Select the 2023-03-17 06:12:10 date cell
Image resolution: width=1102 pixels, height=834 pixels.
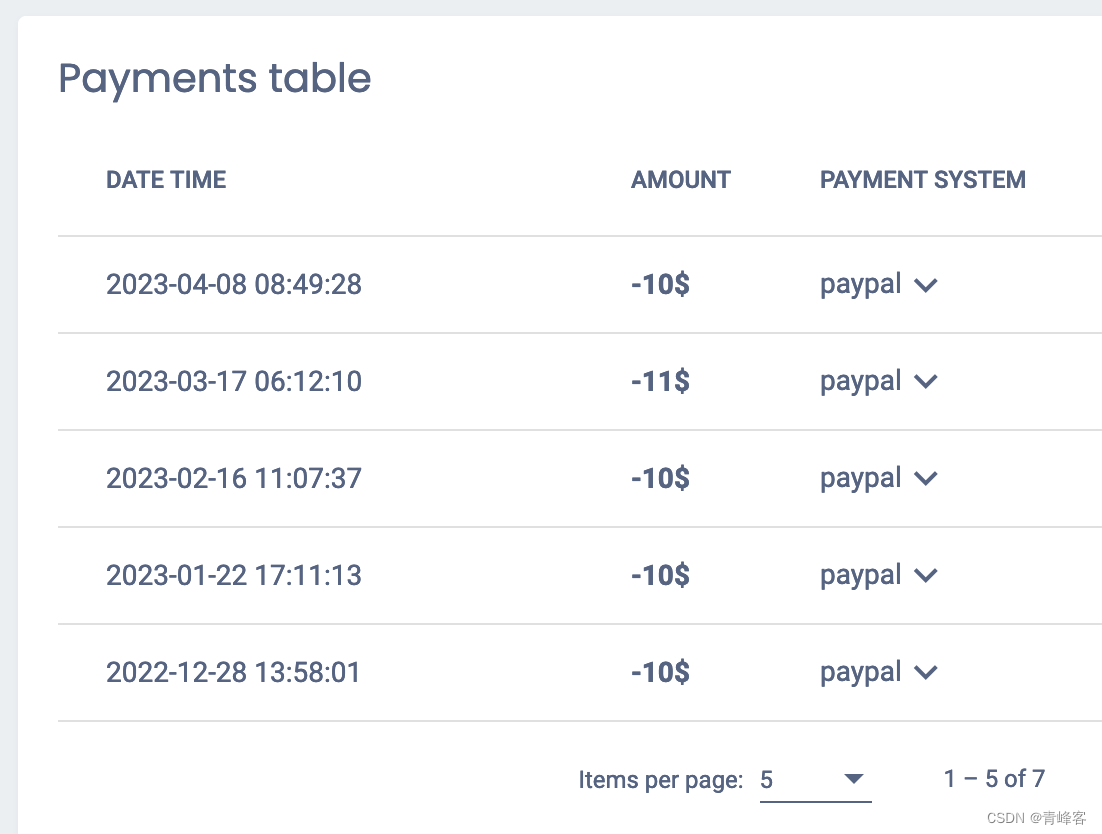pos(234,382)
